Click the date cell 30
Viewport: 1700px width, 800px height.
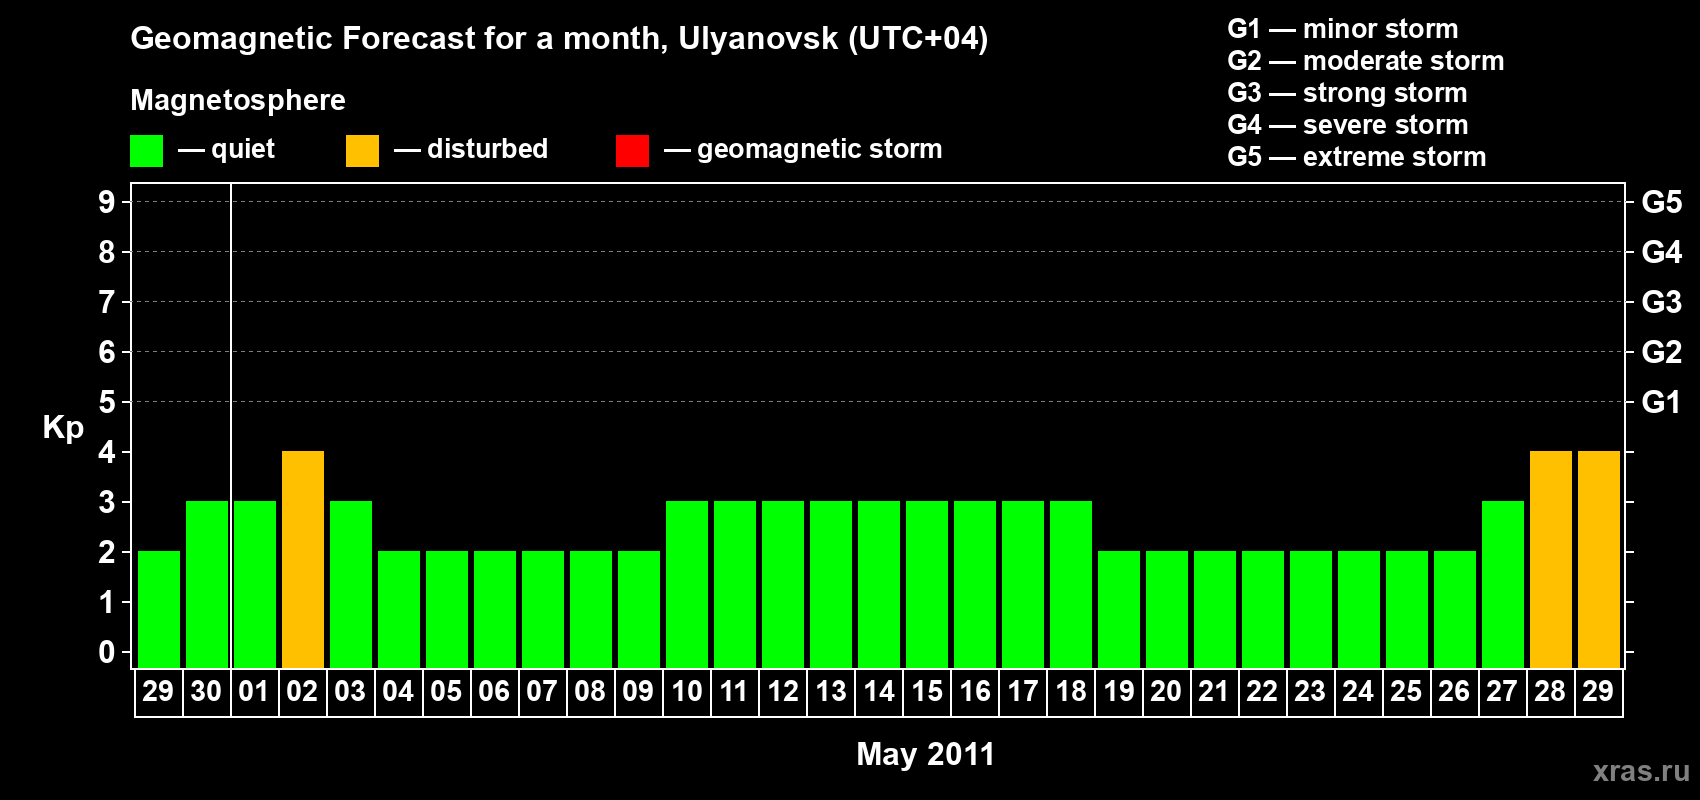206,692
